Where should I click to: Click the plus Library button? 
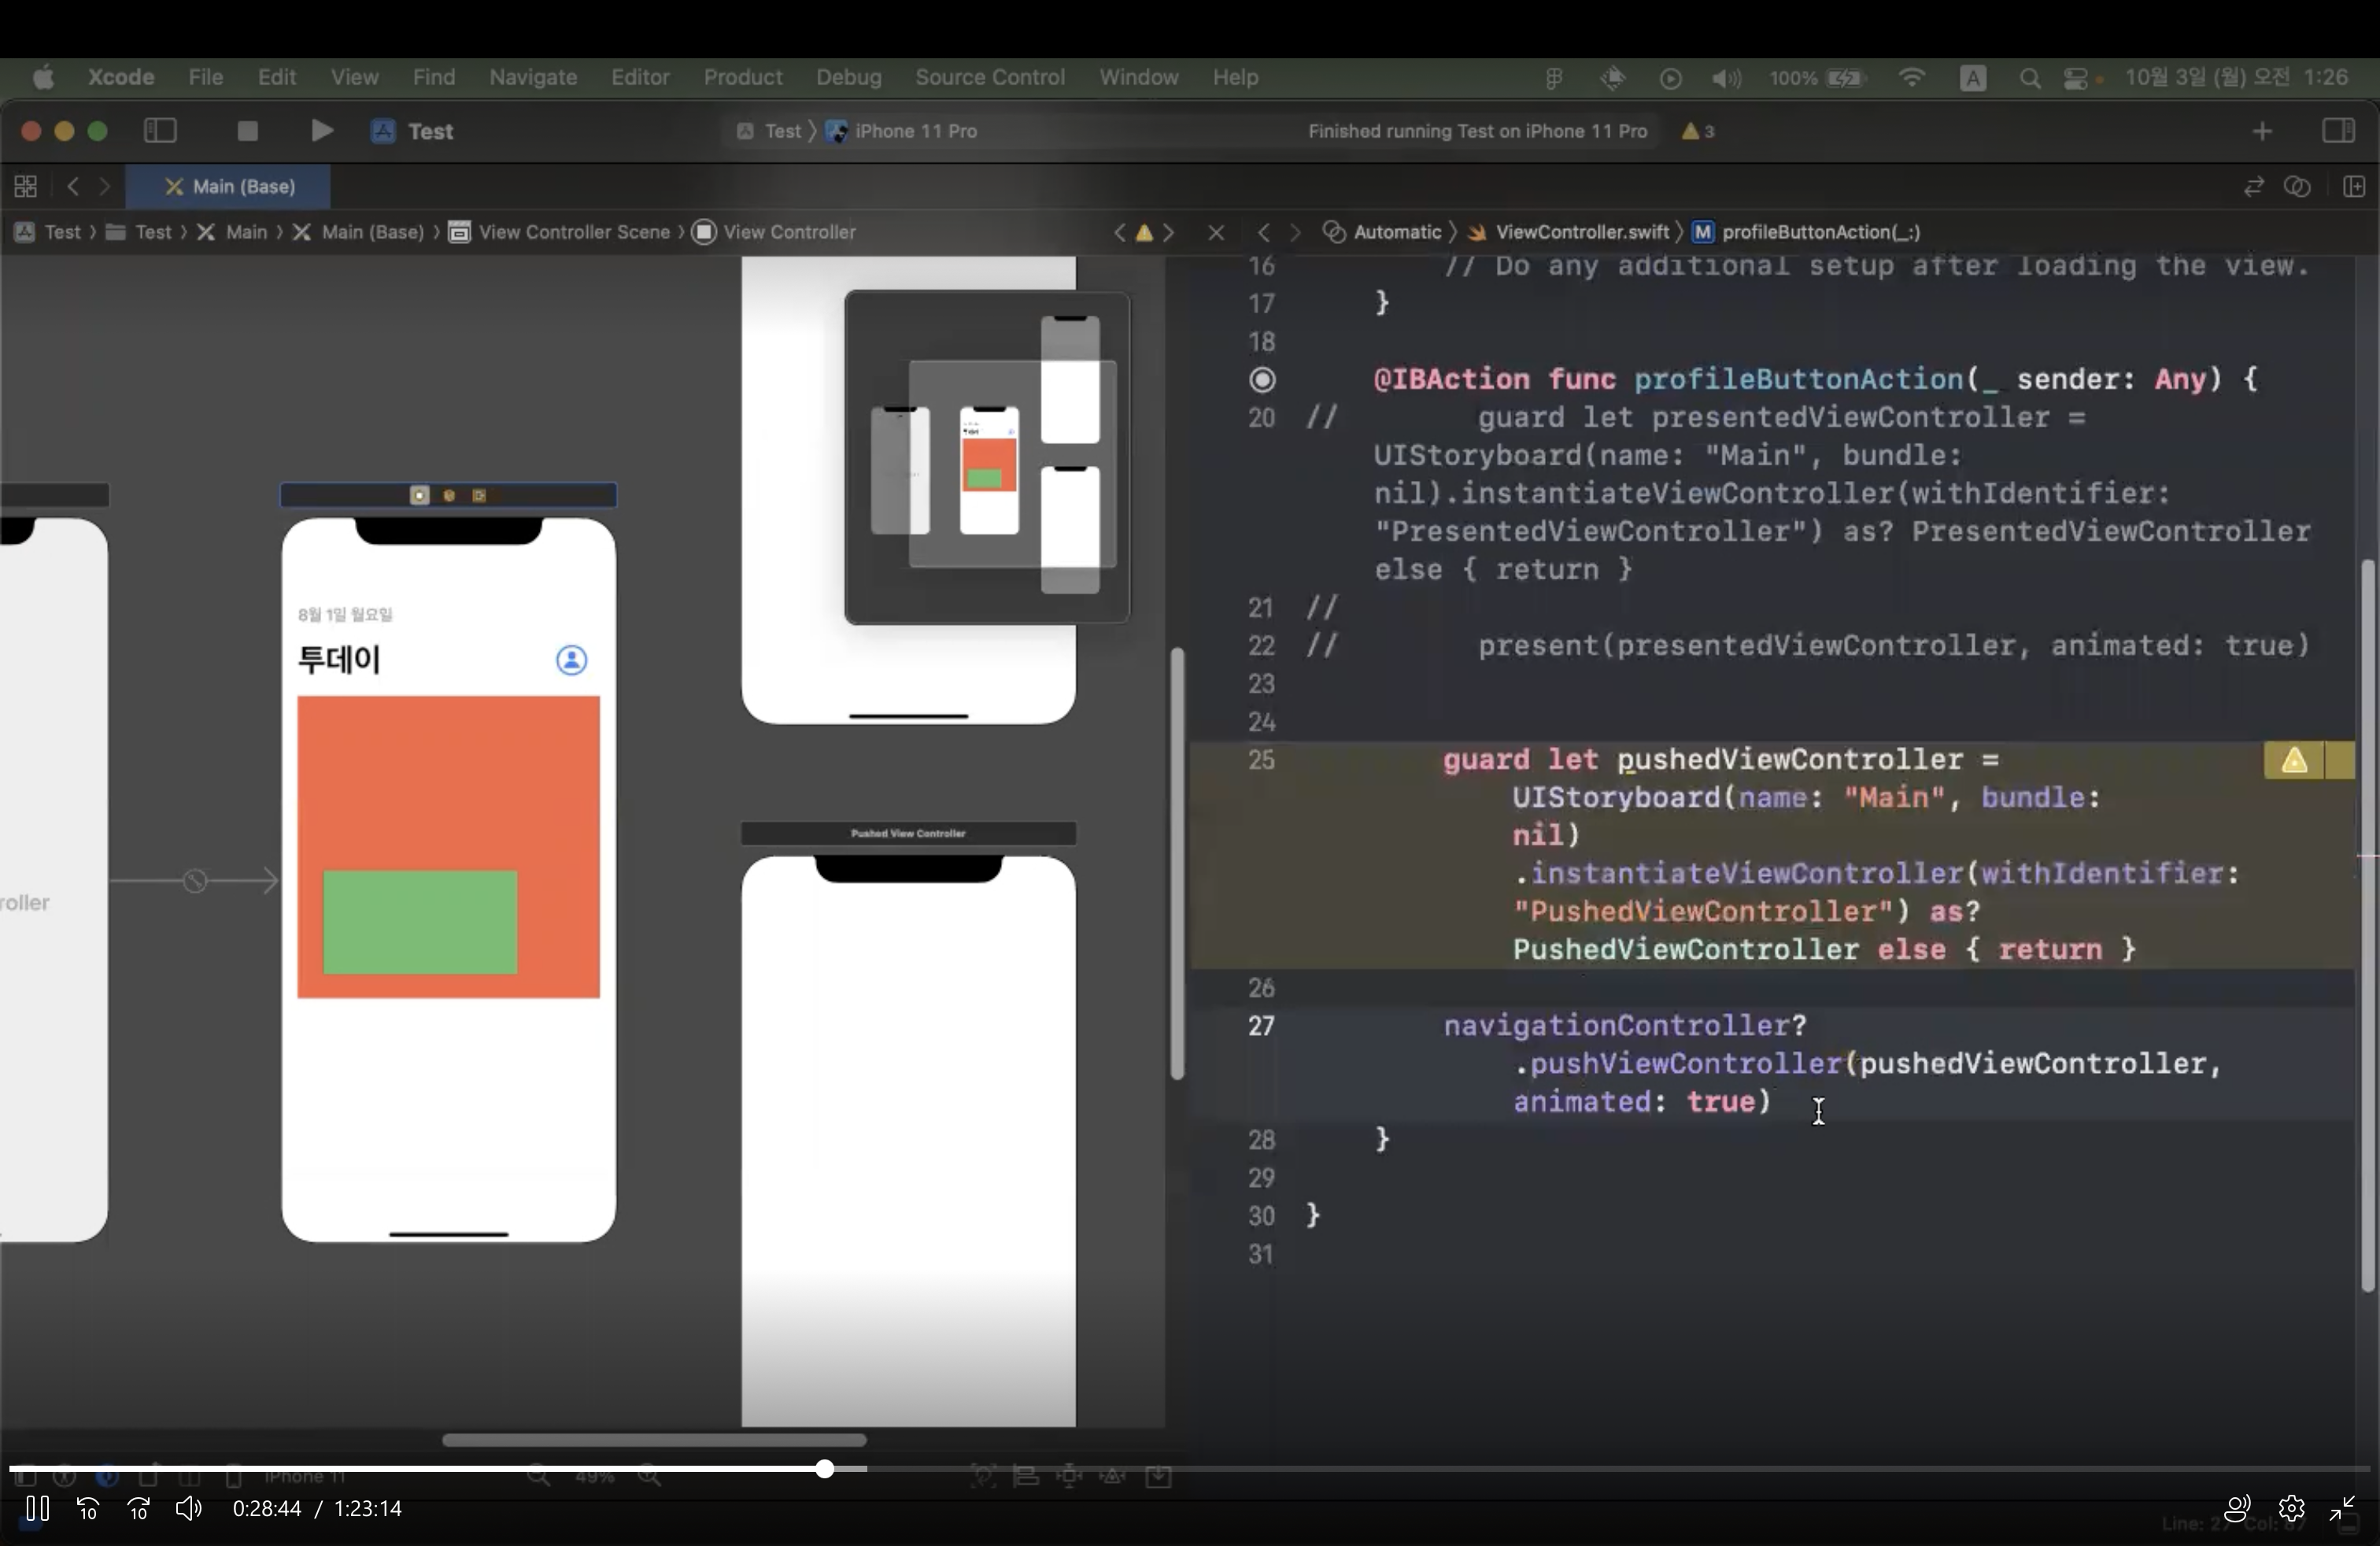point(2262,131)
